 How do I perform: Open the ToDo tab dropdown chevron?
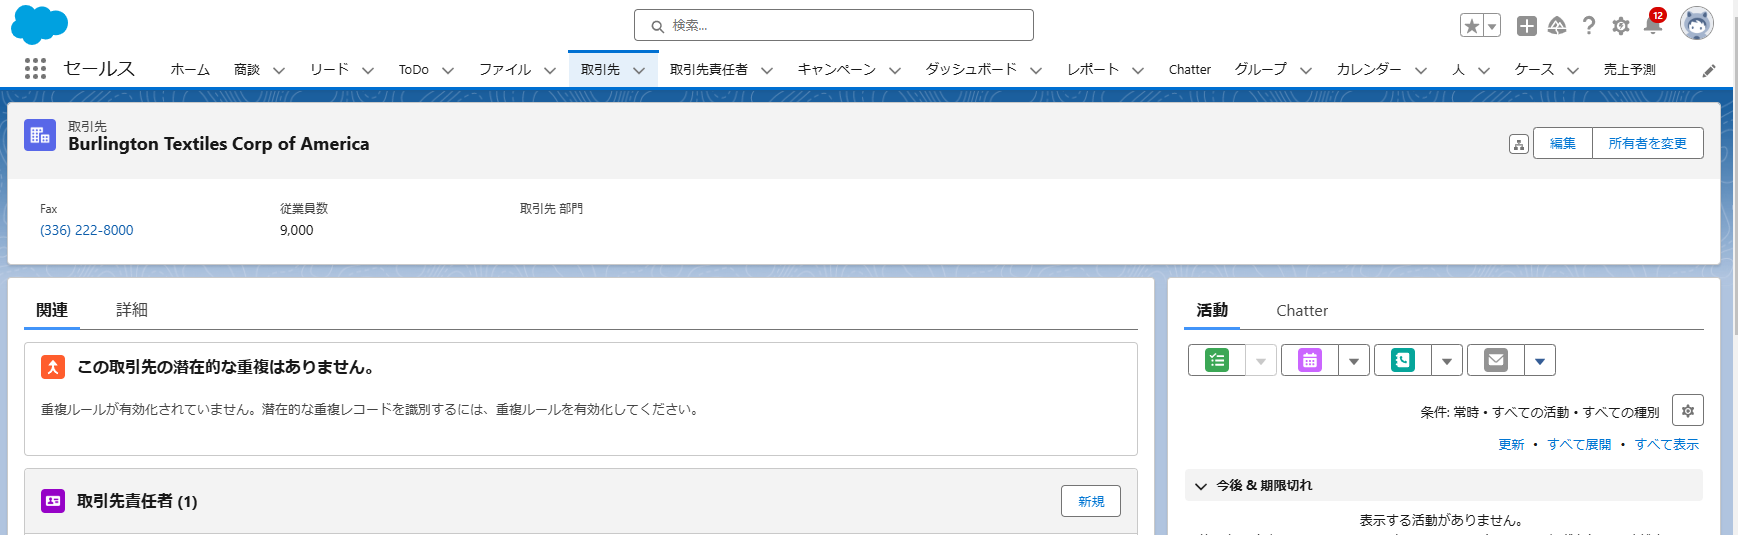tap(448, 70)
